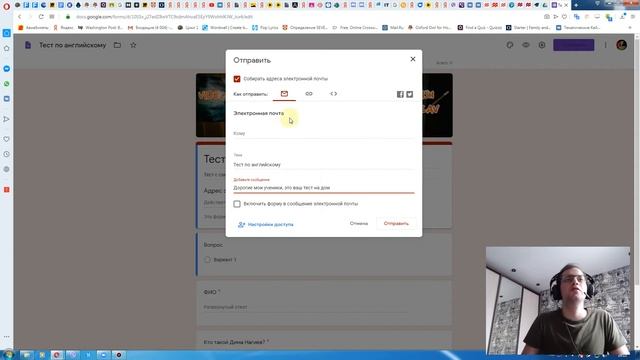Viewport: 640px width, 360px height.
Task: Open 'Настройки доступа' link
Action: point(266,224)
